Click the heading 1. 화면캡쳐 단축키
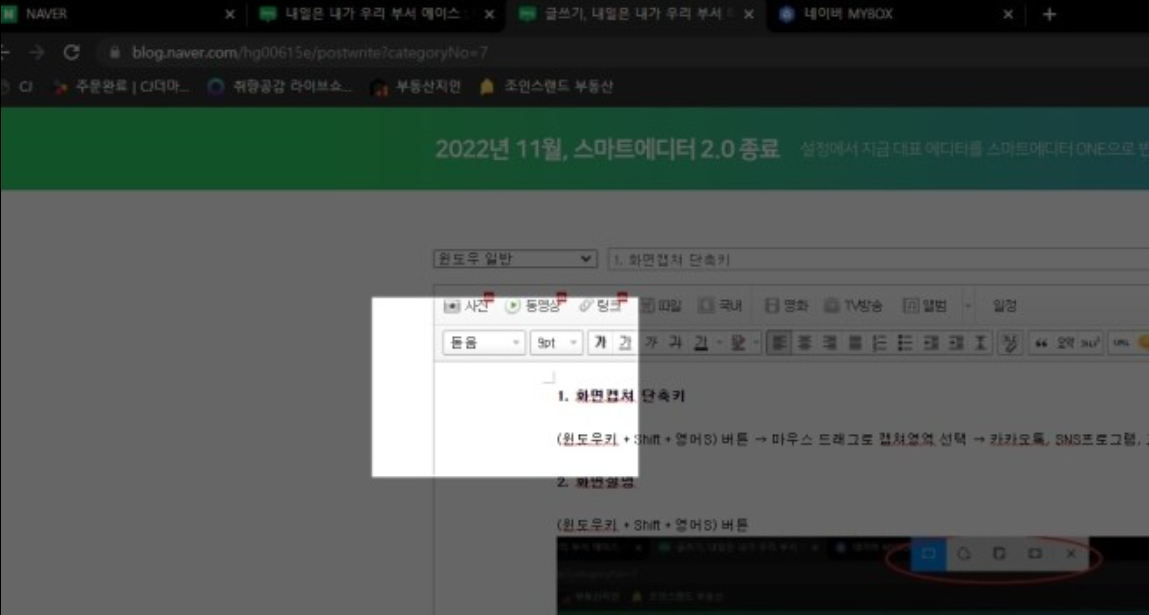Image resolution: width=1149 pixels, height=615 pixels. click(621, 397)
